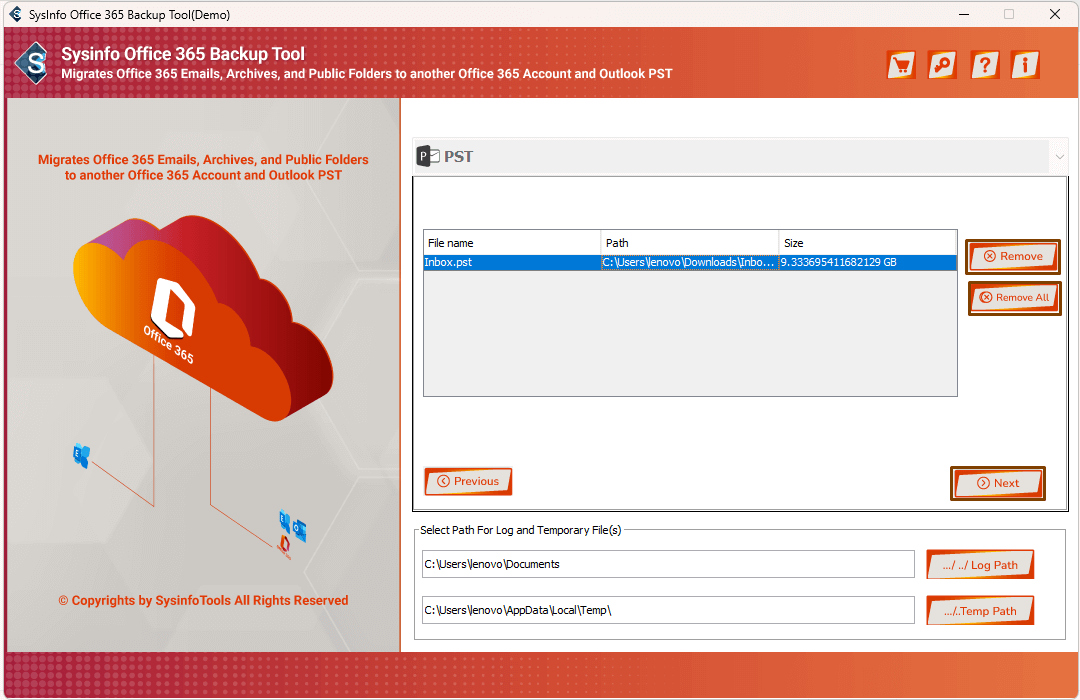Expand the PST format dropdown arrow
1080x700 pixels.
pyautogui.click(x=1058, y=157)
